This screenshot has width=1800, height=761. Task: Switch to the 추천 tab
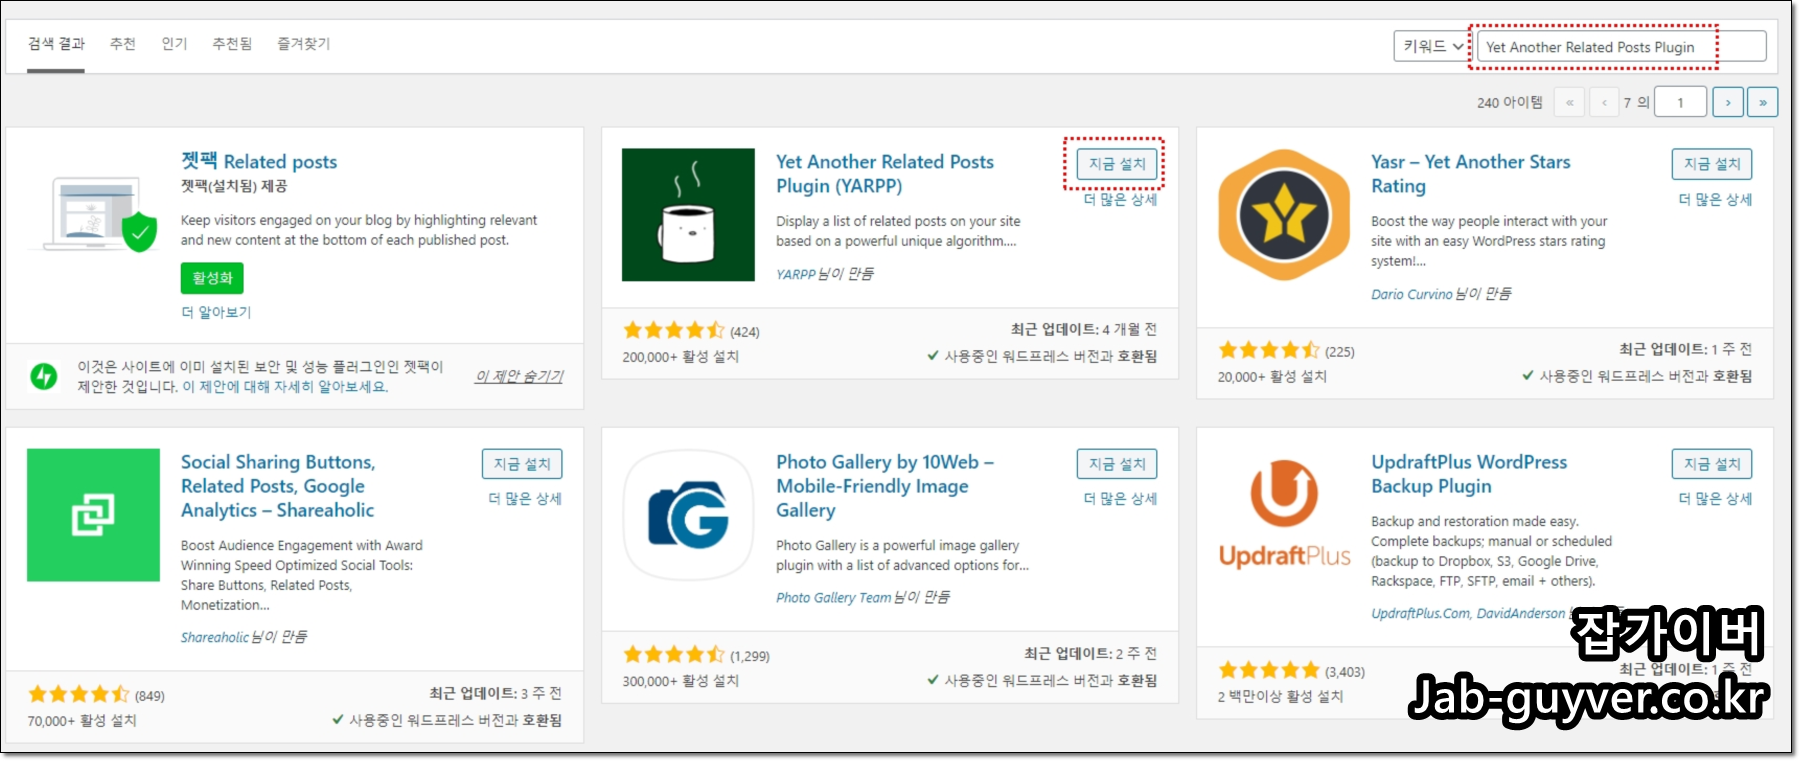point(123,44)
